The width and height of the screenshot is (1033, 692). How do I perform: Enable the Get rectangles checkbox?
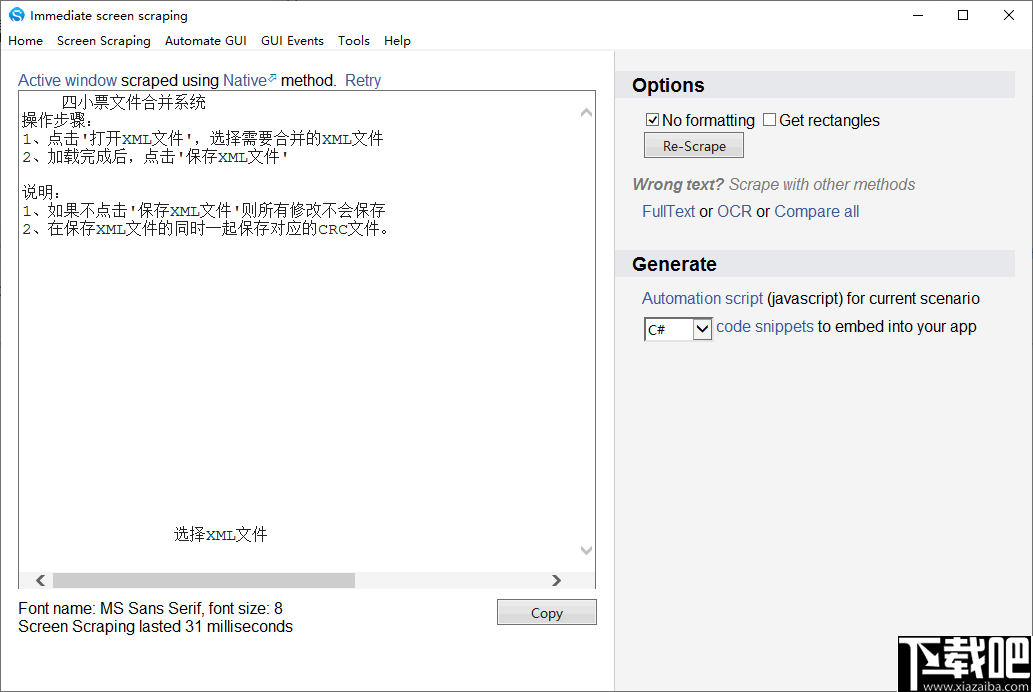(x=769, y=119)
